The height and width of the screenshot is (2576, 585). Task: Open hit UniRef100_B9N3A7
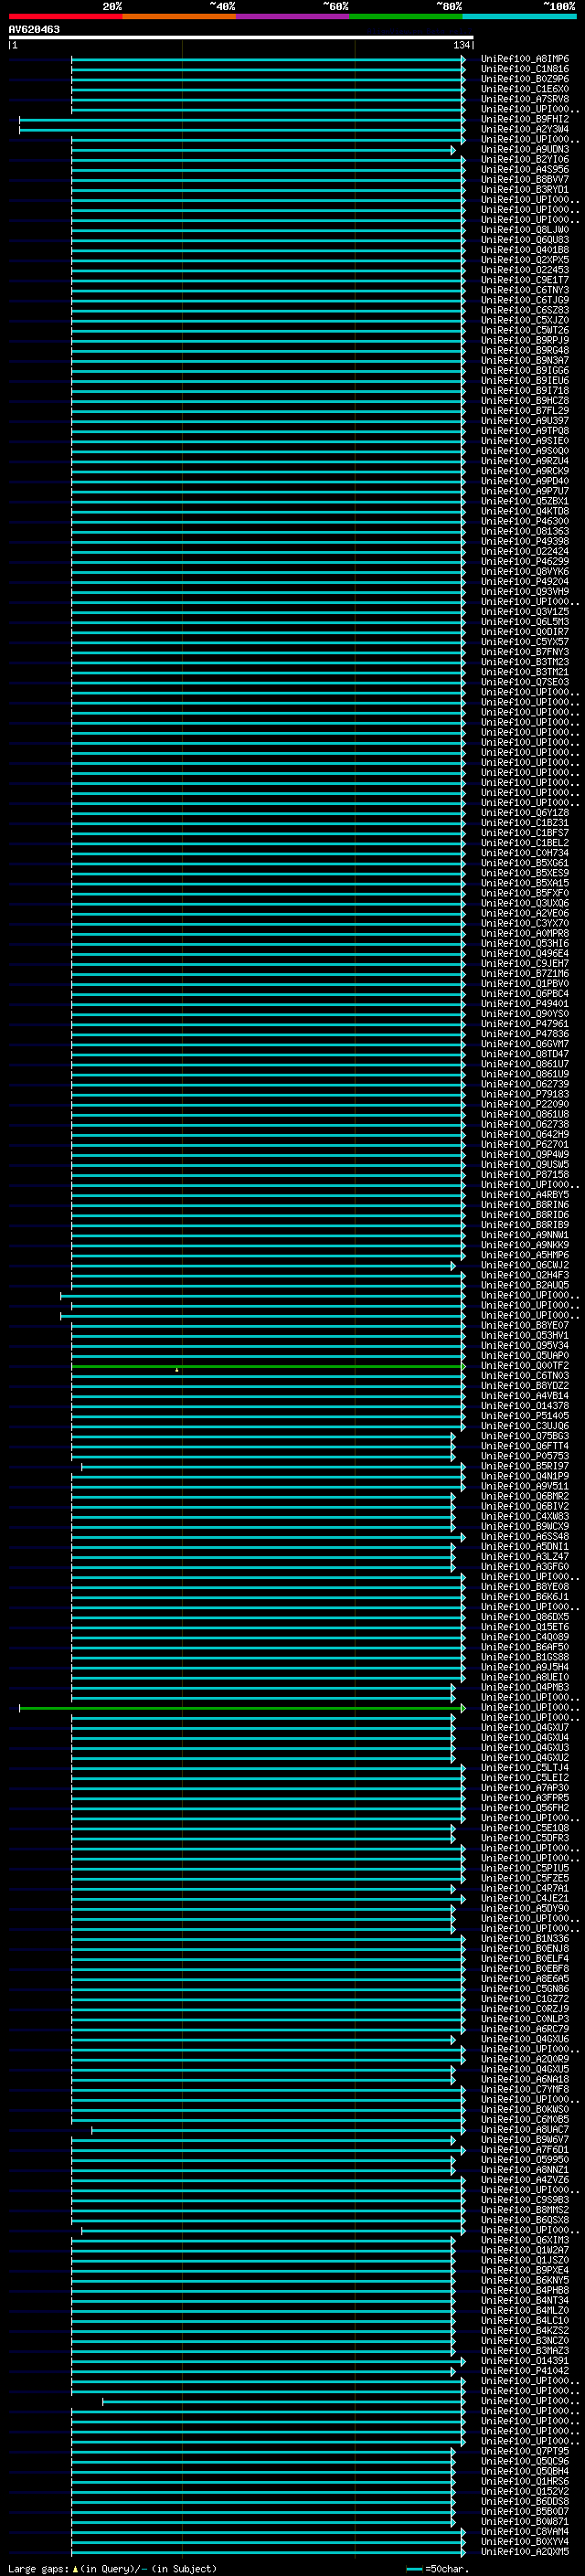[525, 360]
